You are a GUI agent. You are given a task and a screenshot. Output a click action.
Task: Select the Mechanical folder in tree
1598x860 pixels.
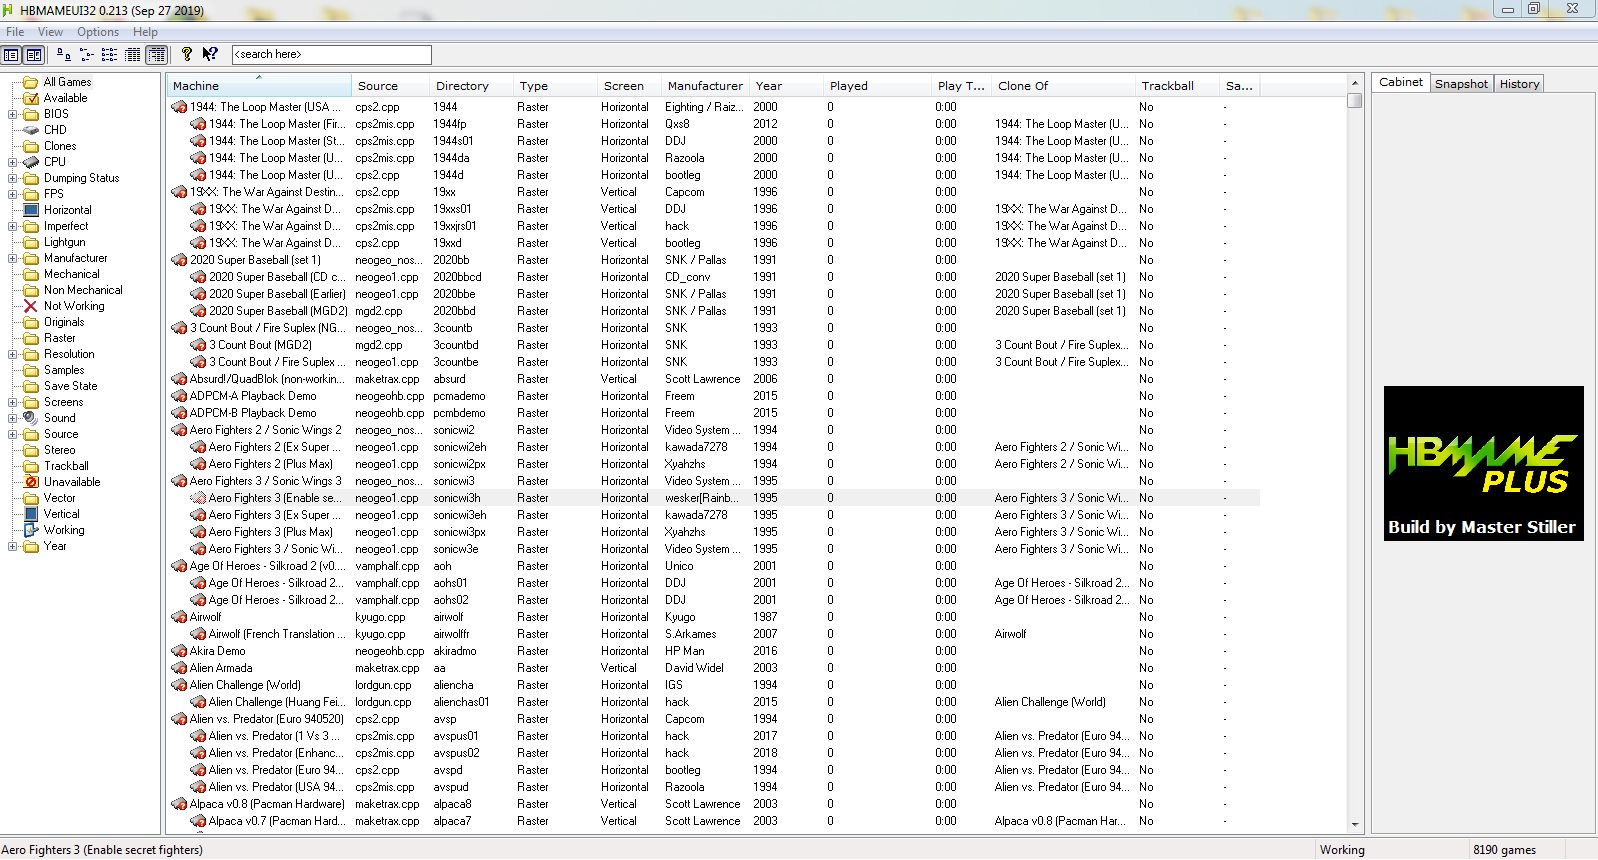point(72,274)
